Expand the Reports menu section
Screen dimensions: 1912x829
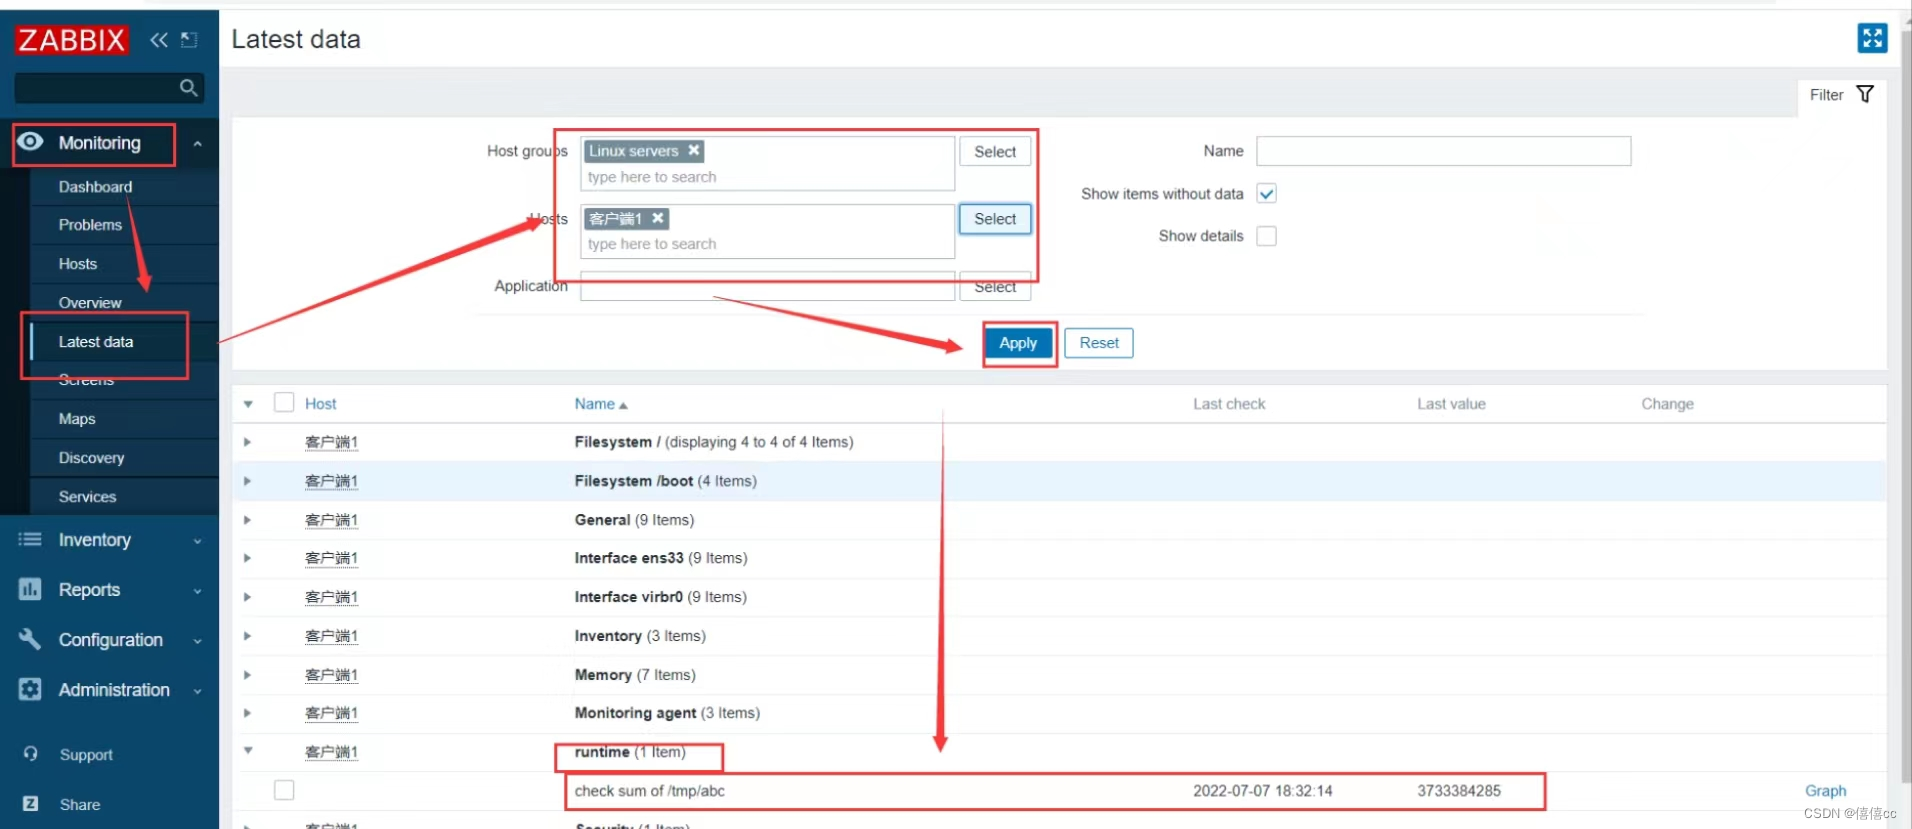tap(198, 591)
